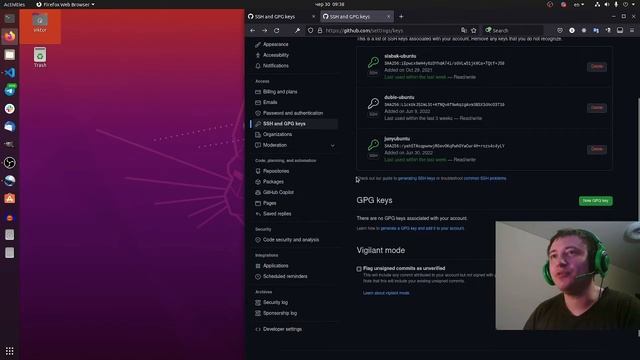Click the Firefox Search box
This screenshot has height=360, width=640.
[x=513, y=31]
